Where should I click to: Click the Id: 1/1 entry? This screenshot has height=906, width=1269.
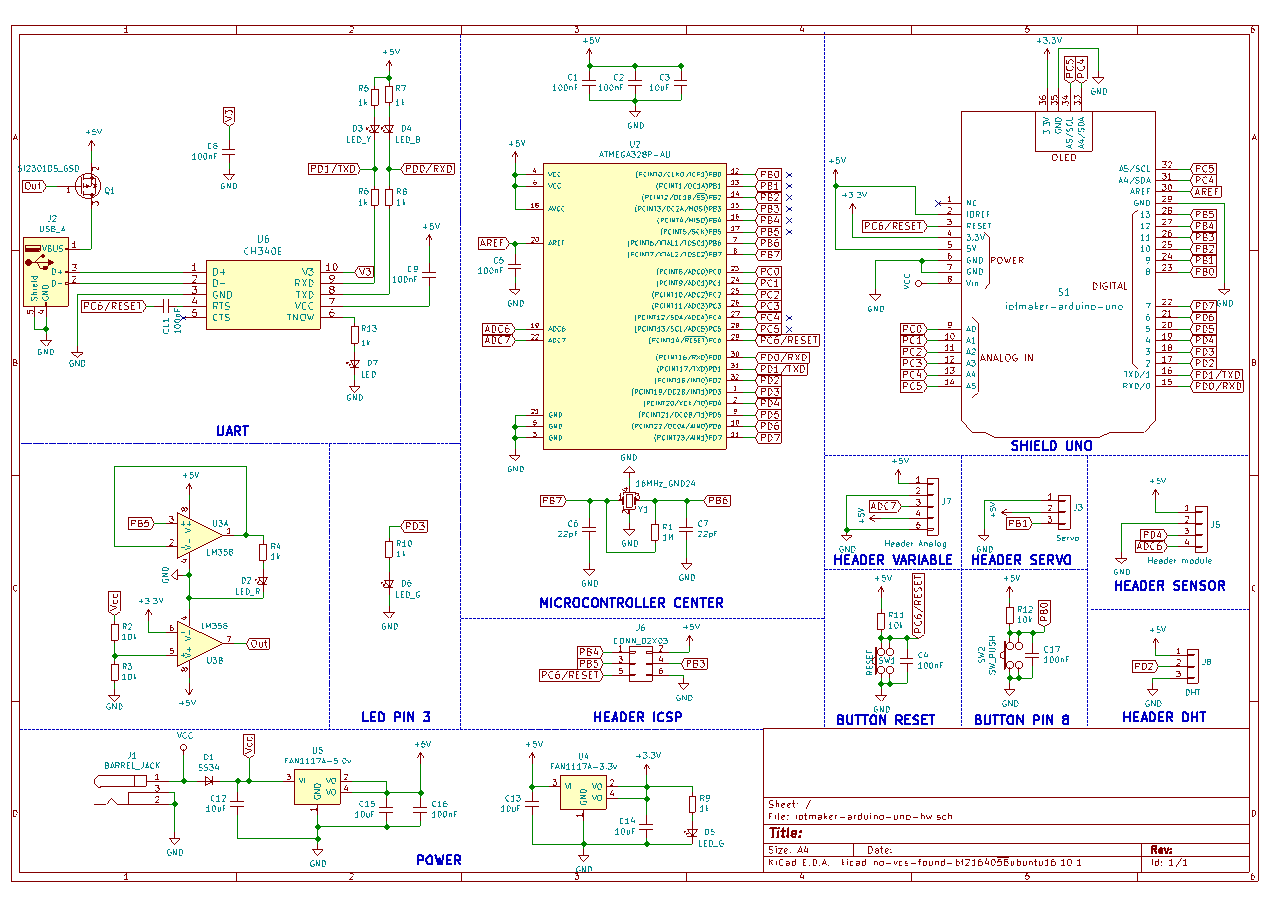click(1169, 861)
